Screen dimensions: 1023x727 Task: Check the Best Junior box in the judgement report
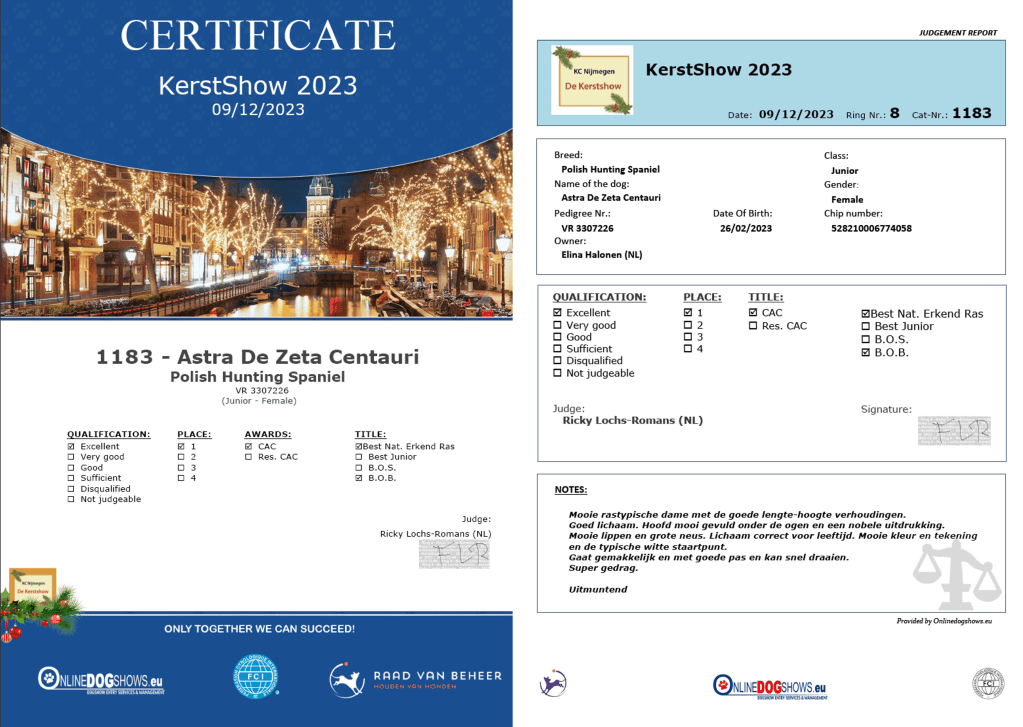pyautogui.click(x=866, y=327)
